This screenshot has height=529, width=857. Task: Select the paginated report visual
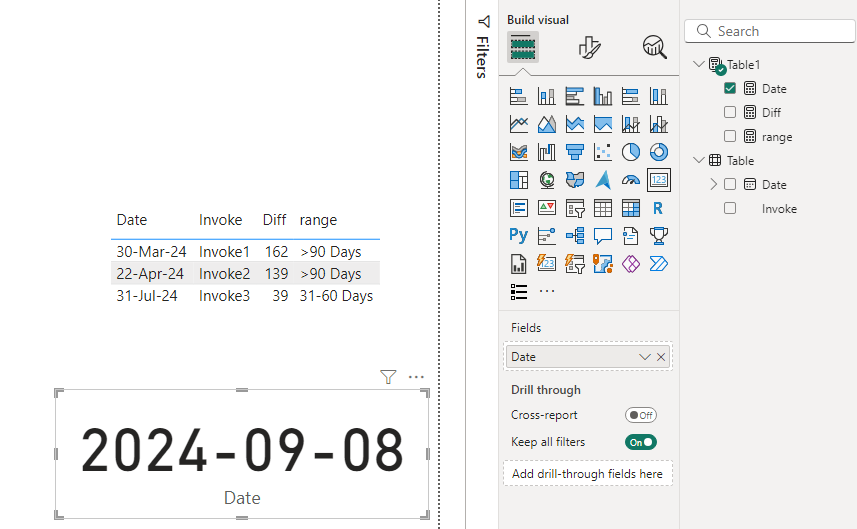(x=519, y=264)
